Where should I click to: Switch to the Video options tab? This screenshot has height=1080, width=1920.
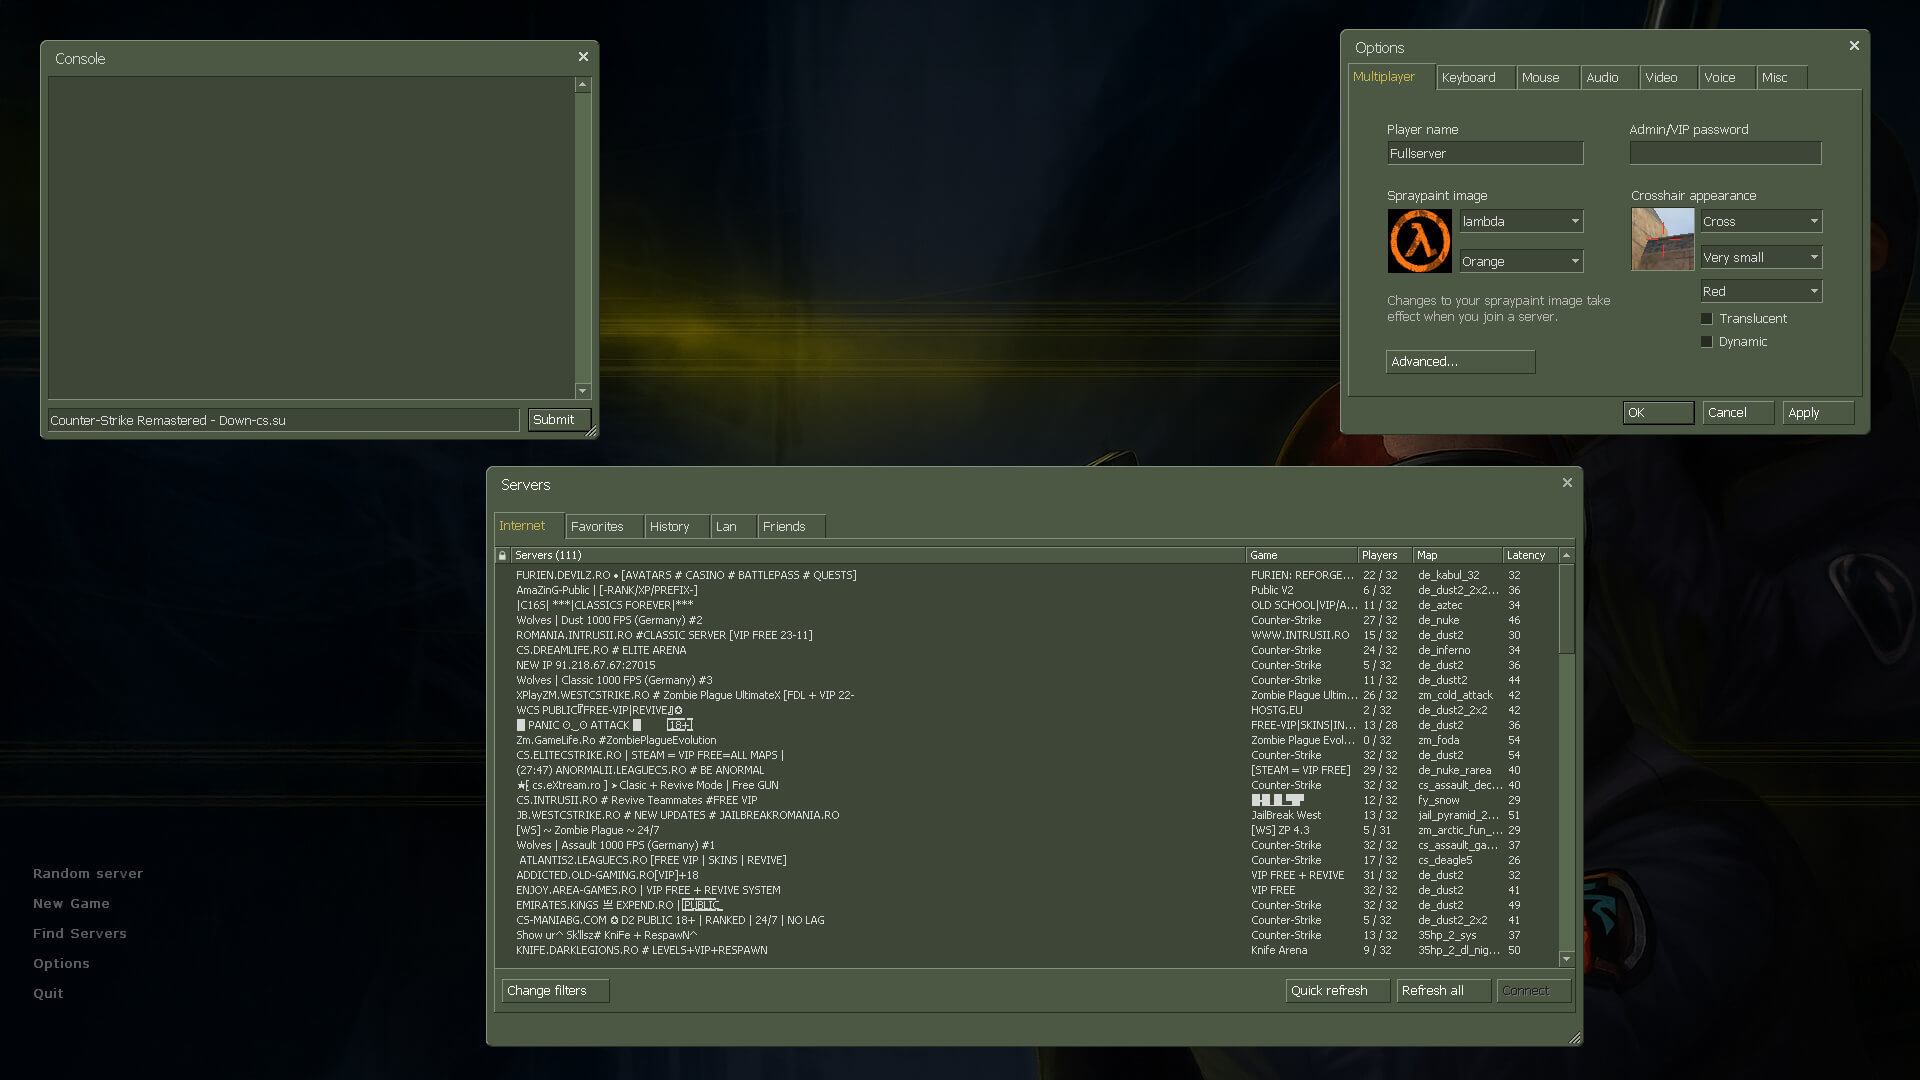pos(1669,78)
